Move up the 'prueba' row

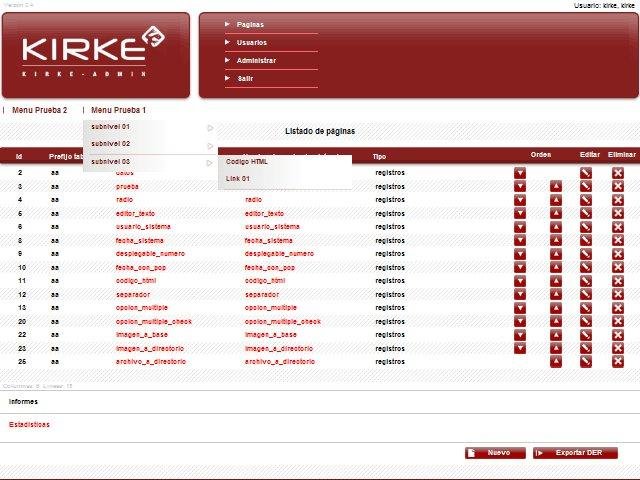pos(556,187)
